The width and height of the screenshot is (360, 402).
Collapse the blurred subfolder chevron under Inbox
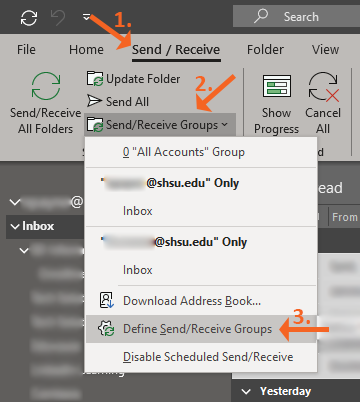(x=24, y=250)
